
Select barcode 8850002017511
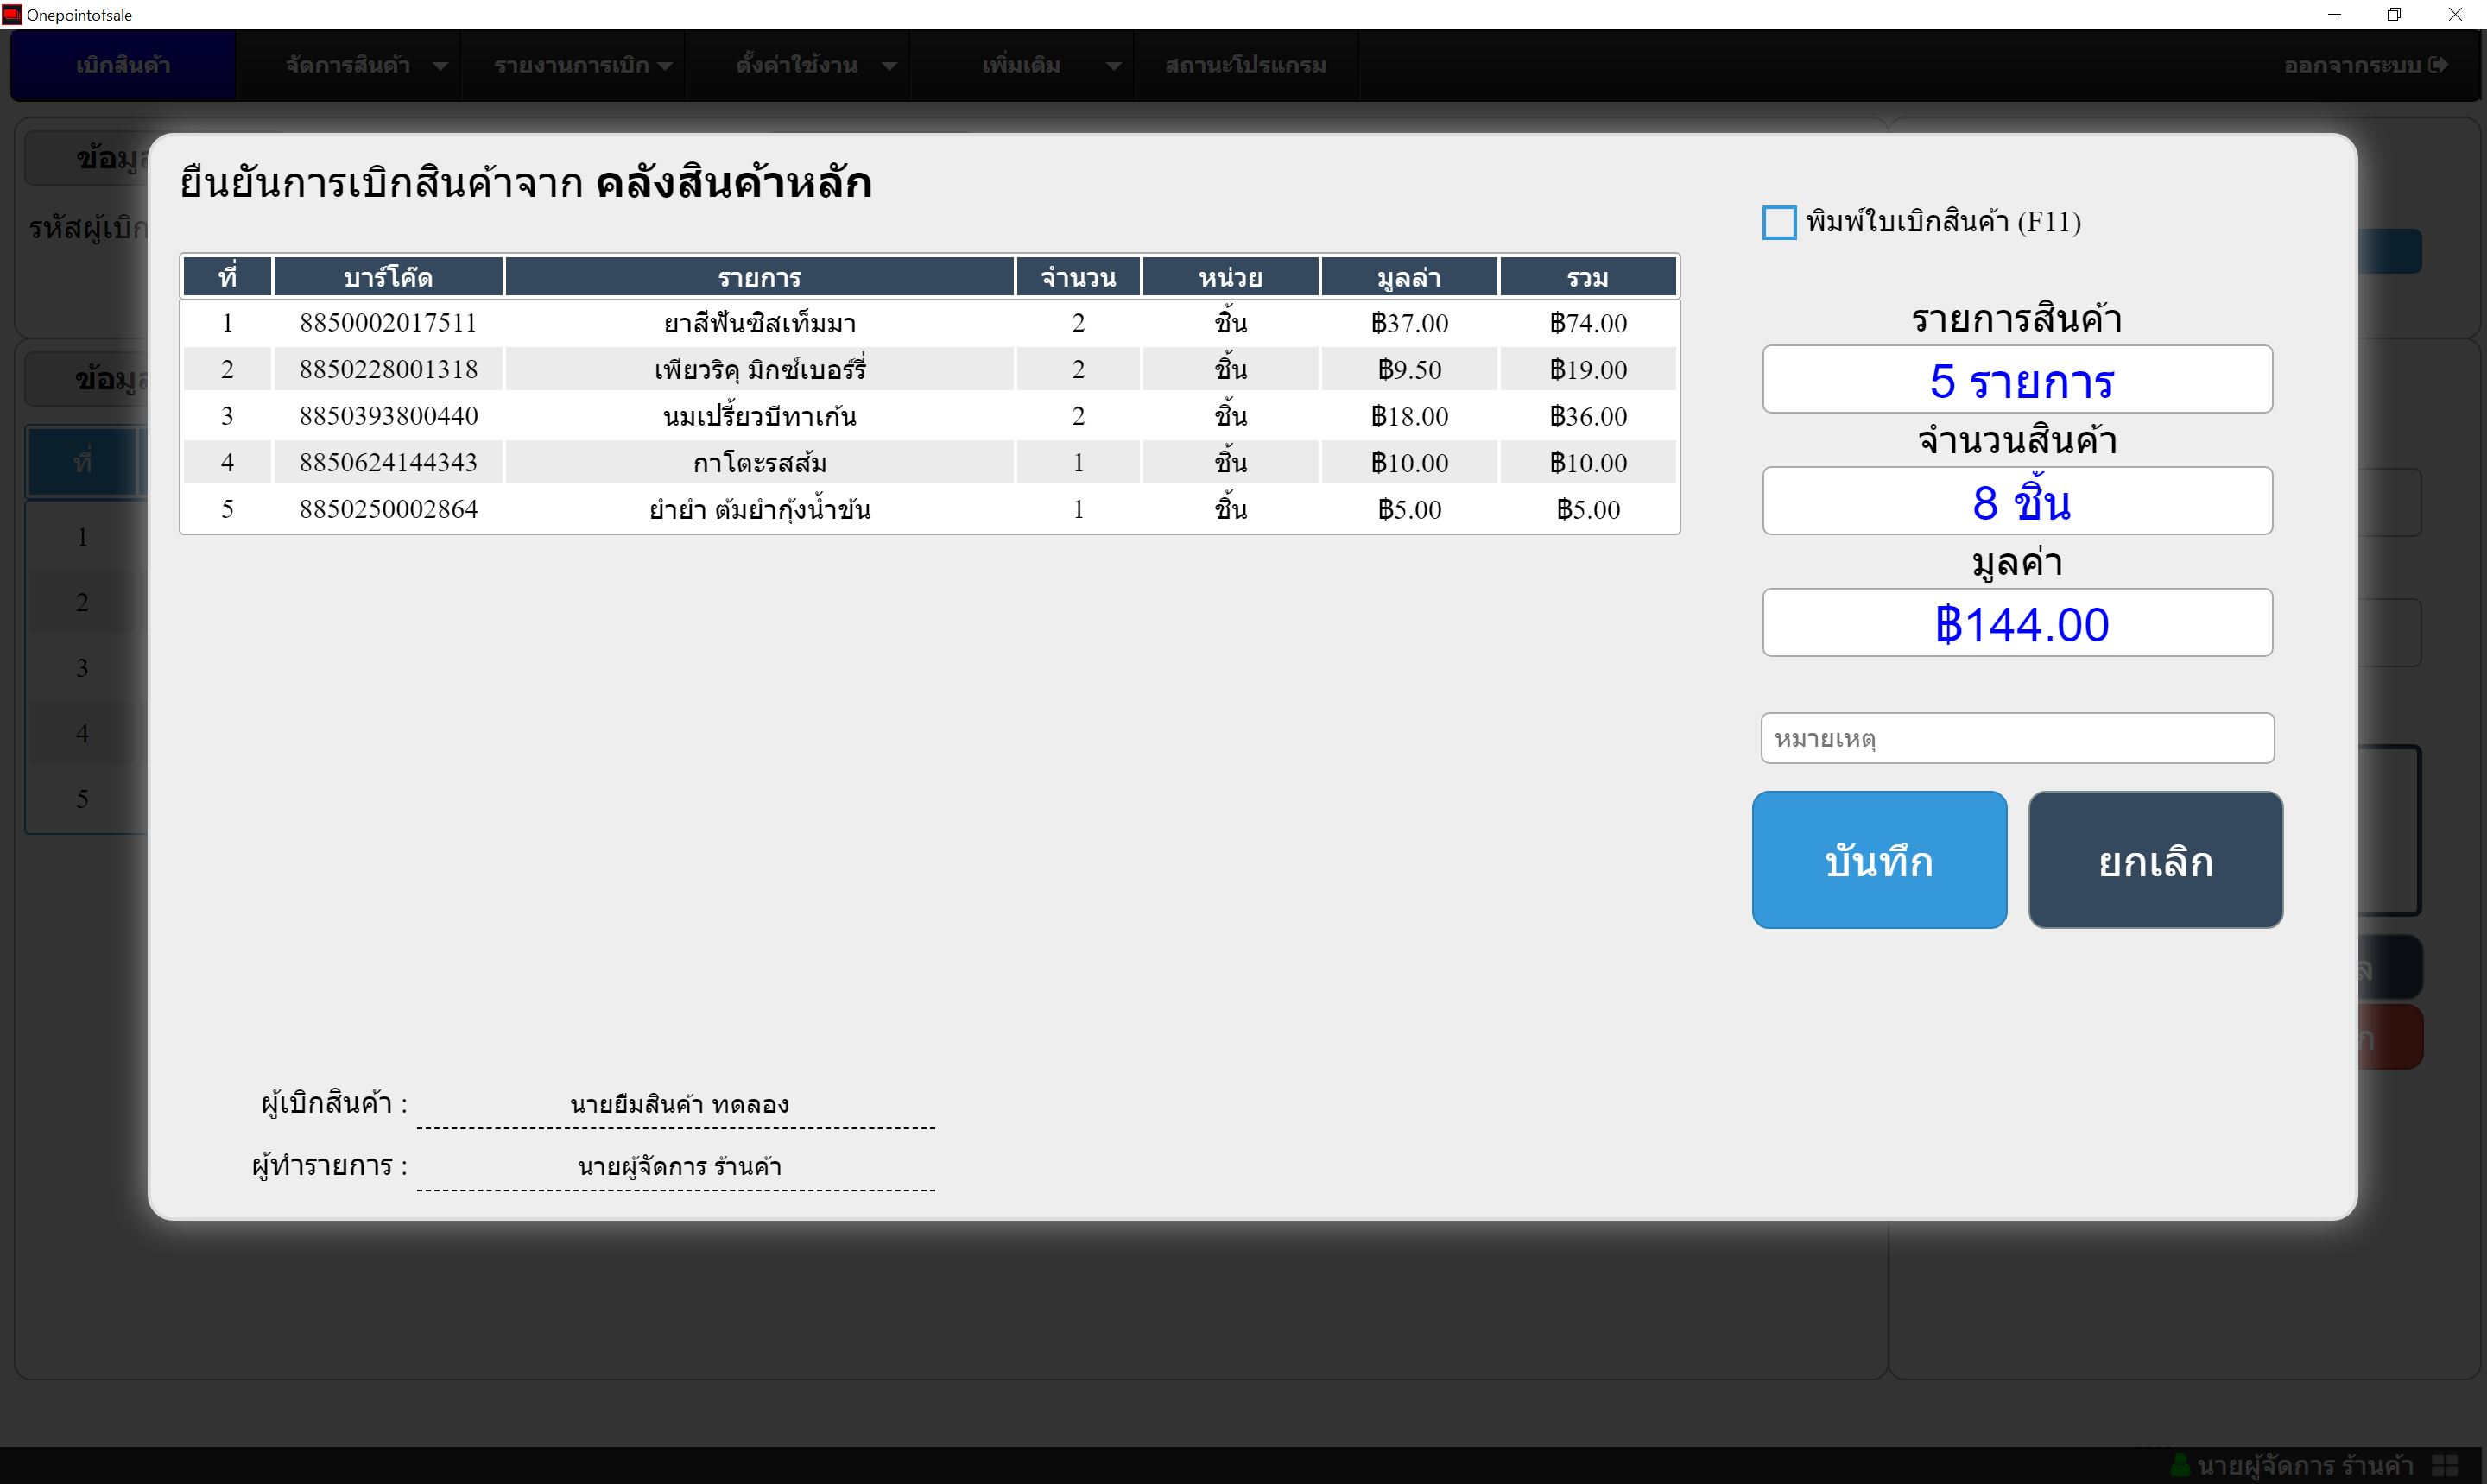388,323
